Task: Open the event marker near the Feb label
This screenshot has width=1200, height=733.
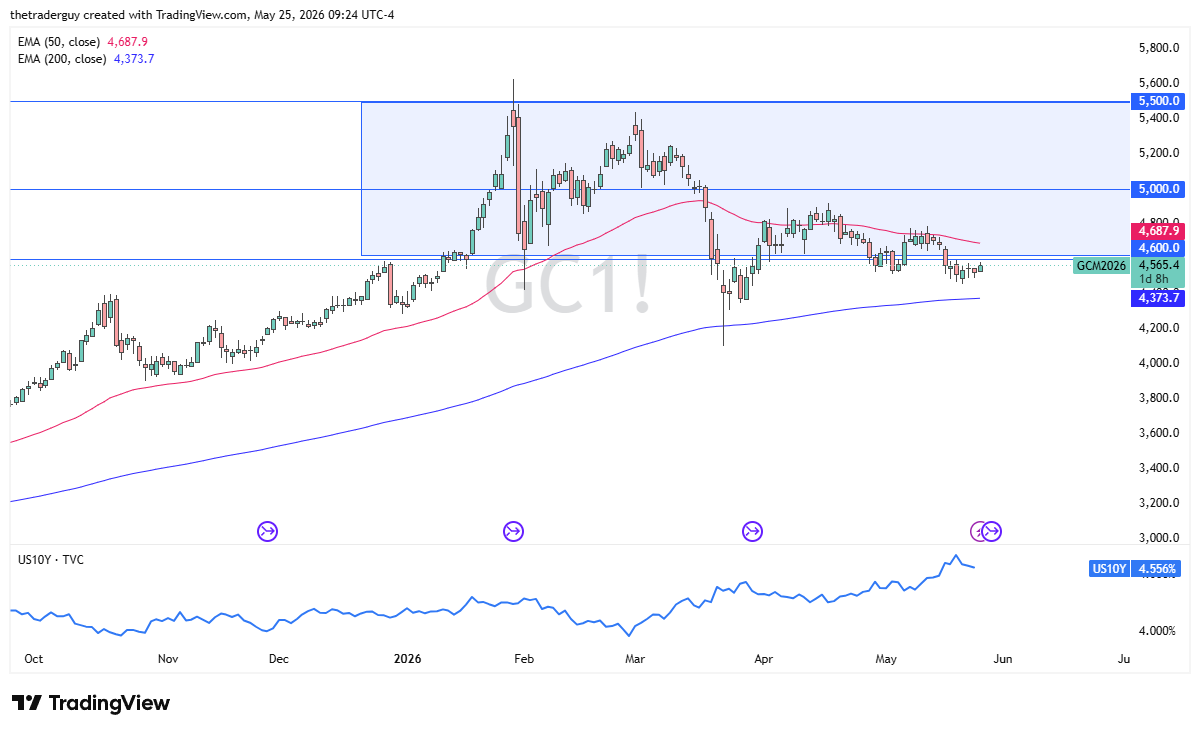Action: click(513, 531)
